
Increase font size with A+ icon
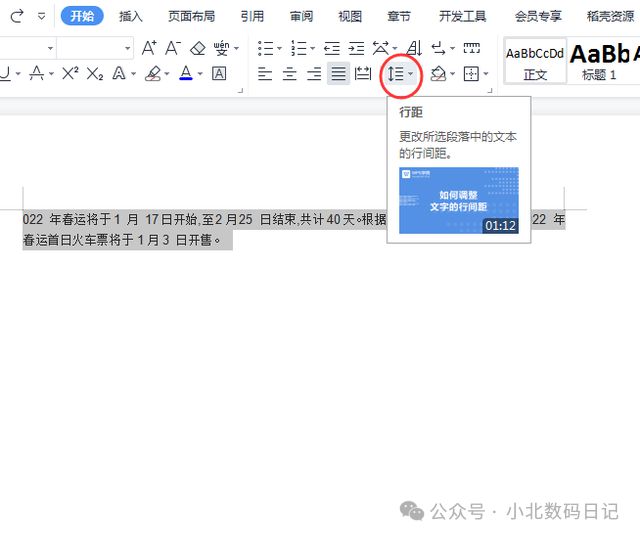coord(149,48)
